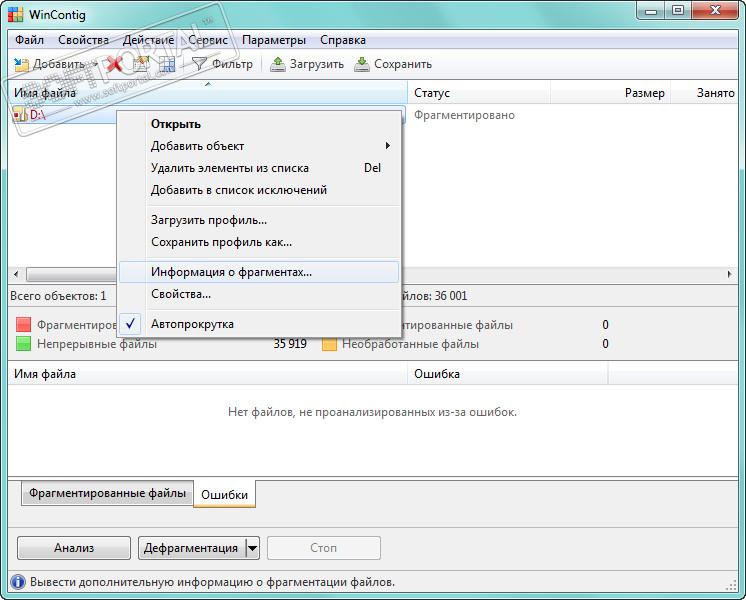Click the lower Имя файла column header
Screen dimensions: 746x600
(207, 374)
